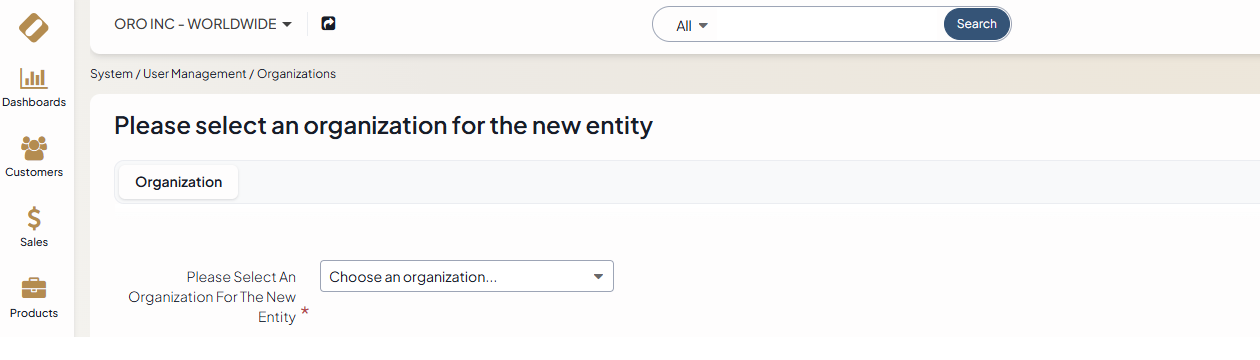Screen dimensions: 1260x360
Task: Open the Customers people icon
Action: click(x=34, y=148)
